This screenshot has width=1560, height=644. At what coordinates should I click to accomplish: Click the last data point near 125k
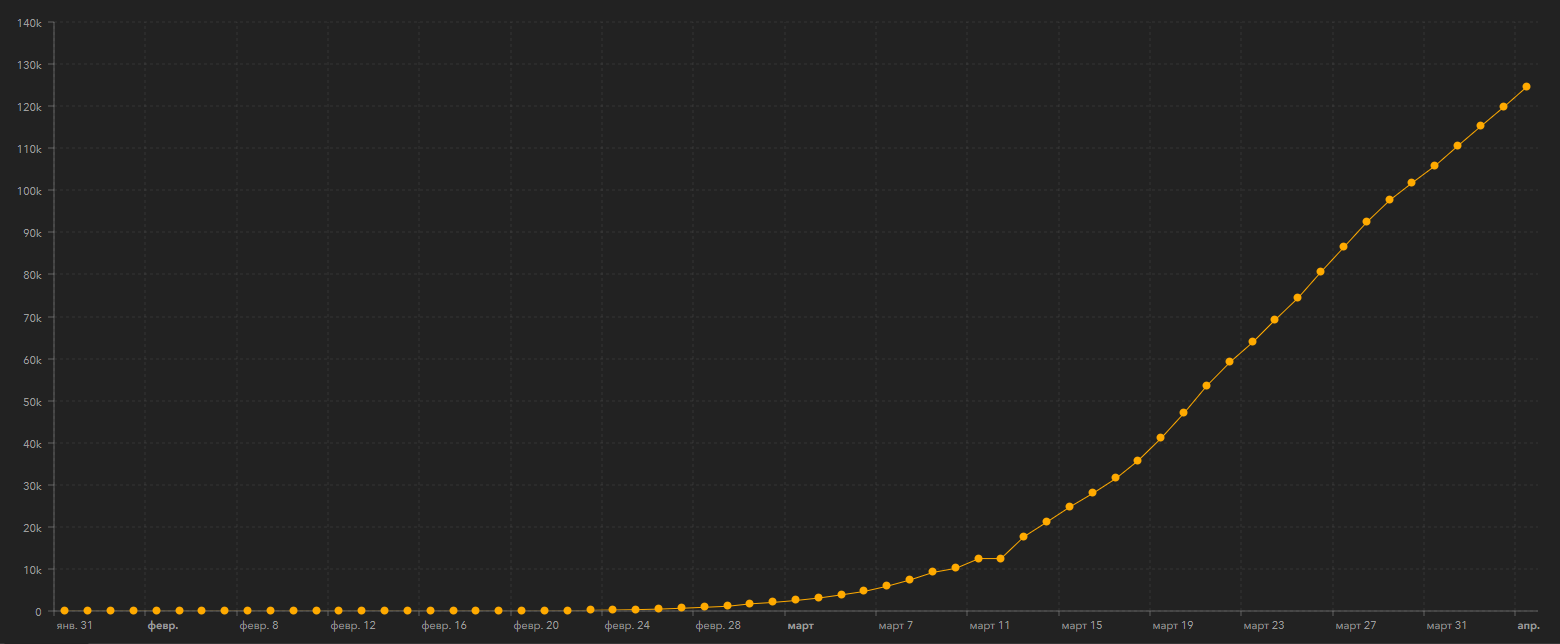tap(1526, 87)
